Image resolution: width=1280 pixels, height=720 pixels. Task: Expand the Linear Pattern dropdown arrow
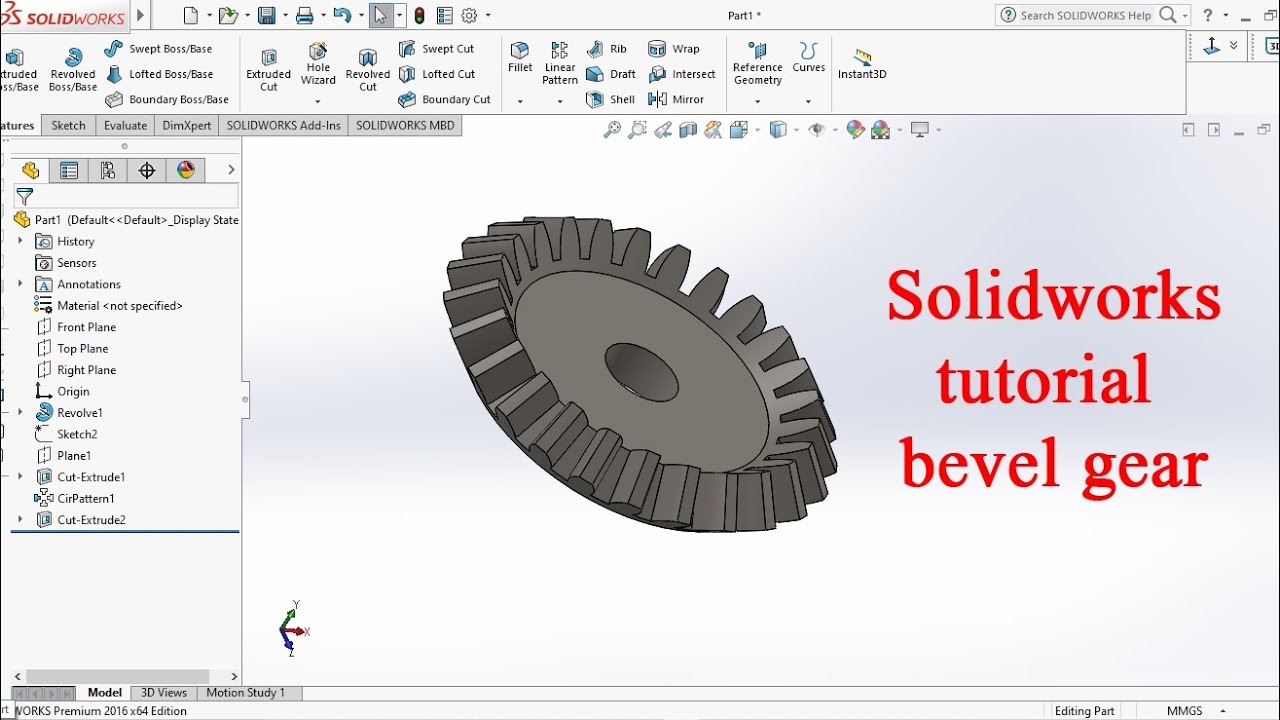coord(560,101)
